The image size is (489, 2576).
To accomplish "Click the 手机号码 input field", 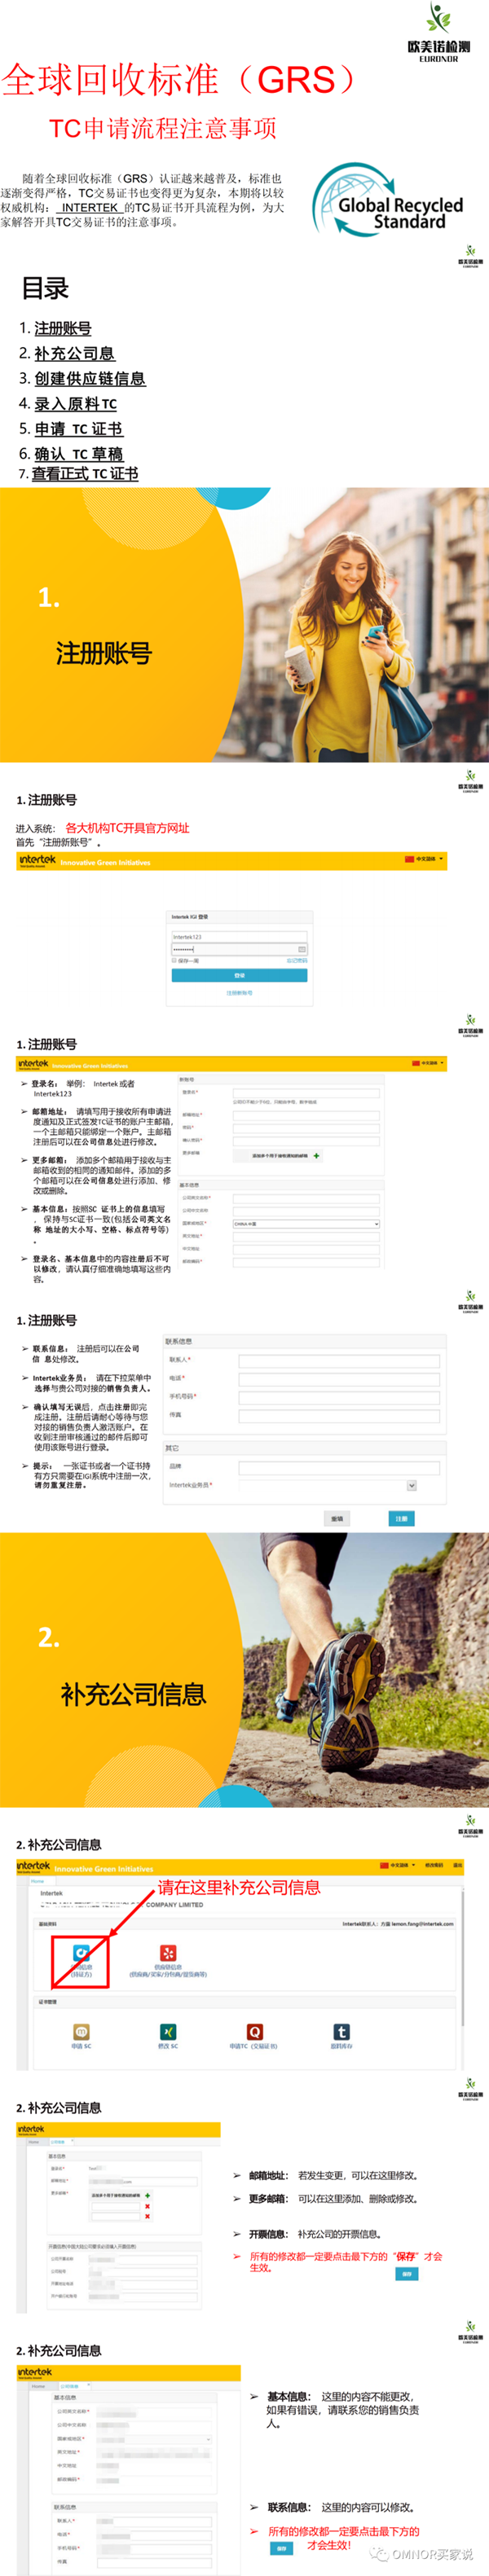I will tap(339, 1397).
